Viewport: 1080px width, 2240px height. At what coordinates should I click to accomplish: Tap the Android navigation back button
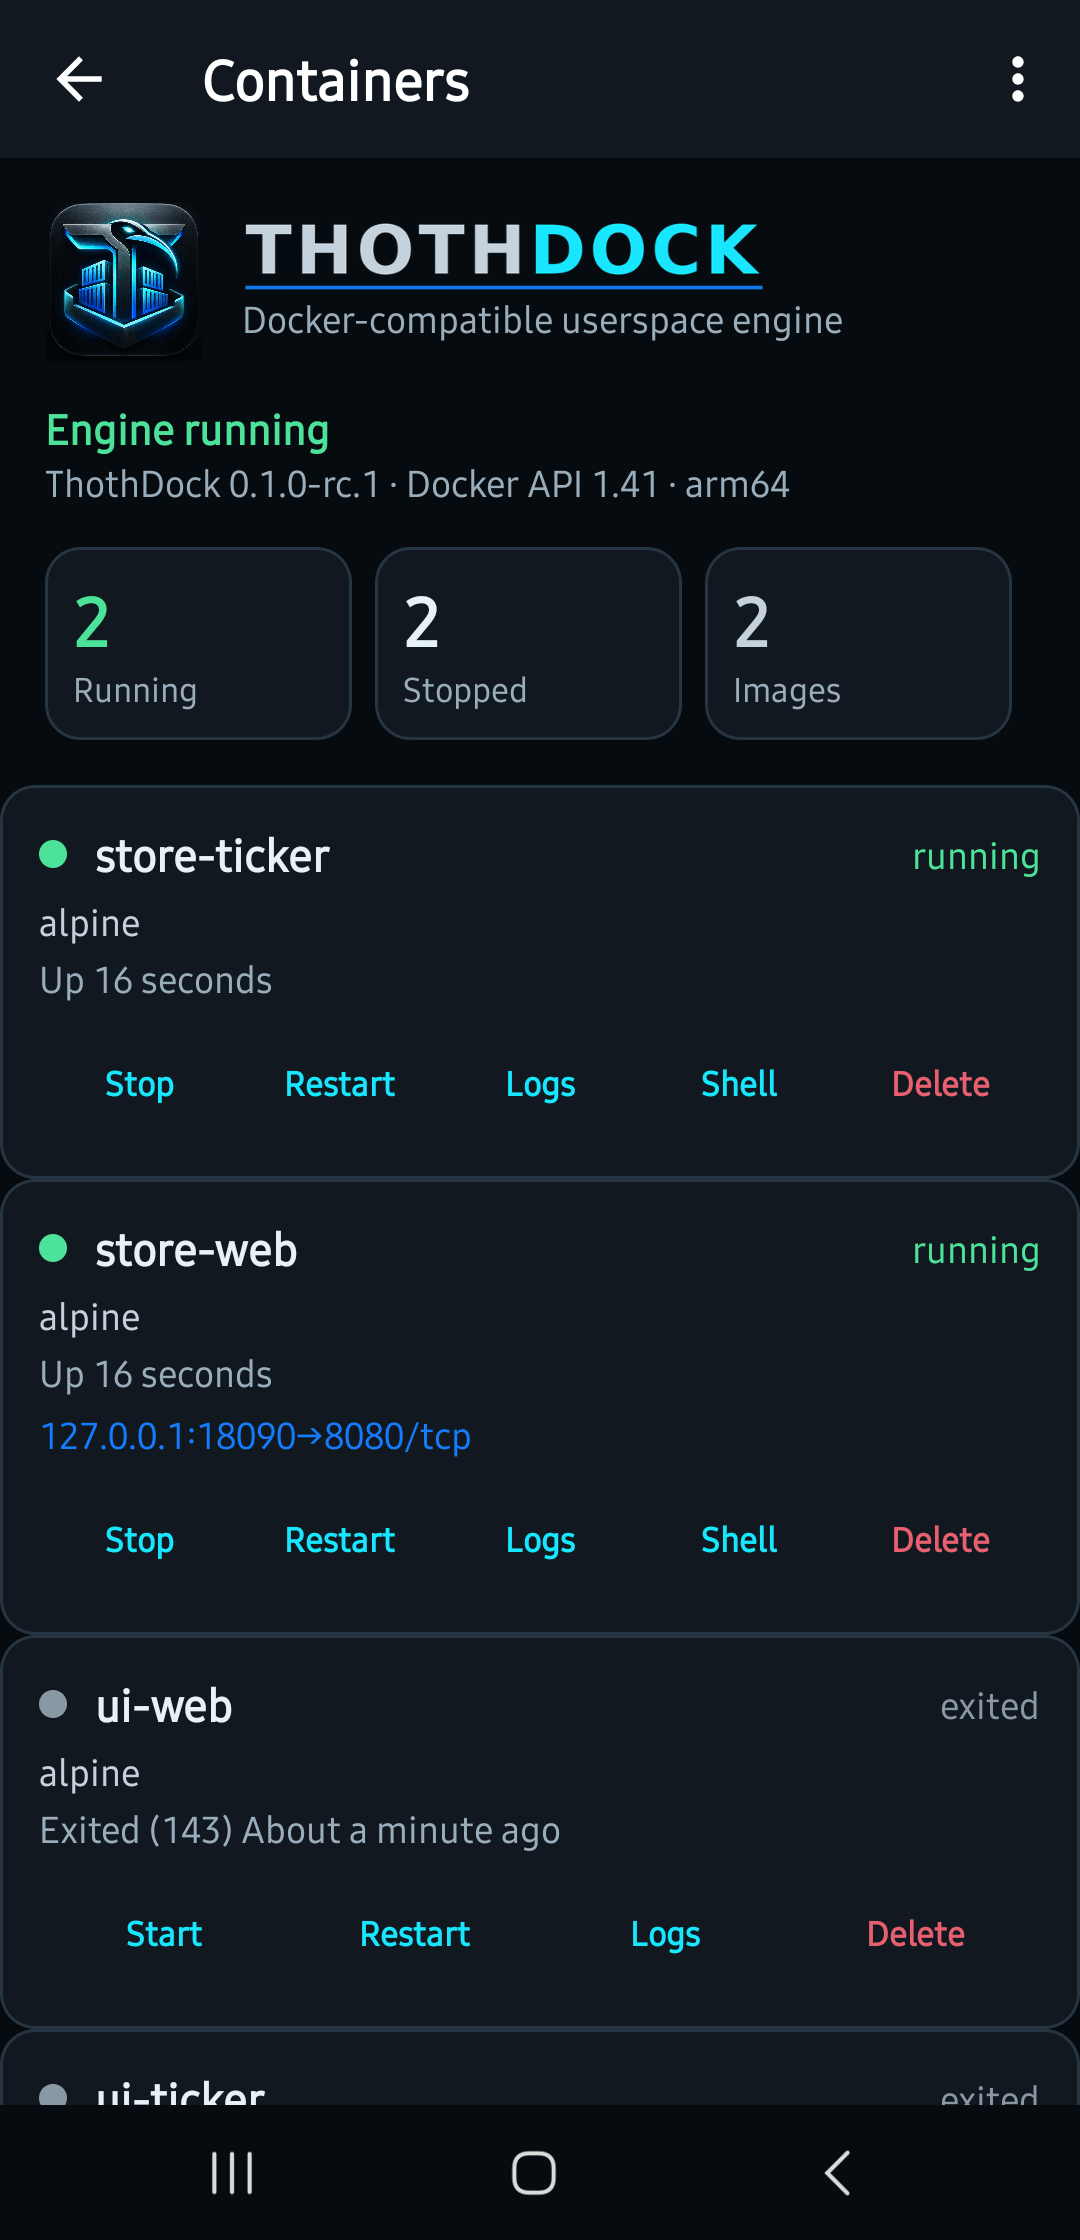837,2173
